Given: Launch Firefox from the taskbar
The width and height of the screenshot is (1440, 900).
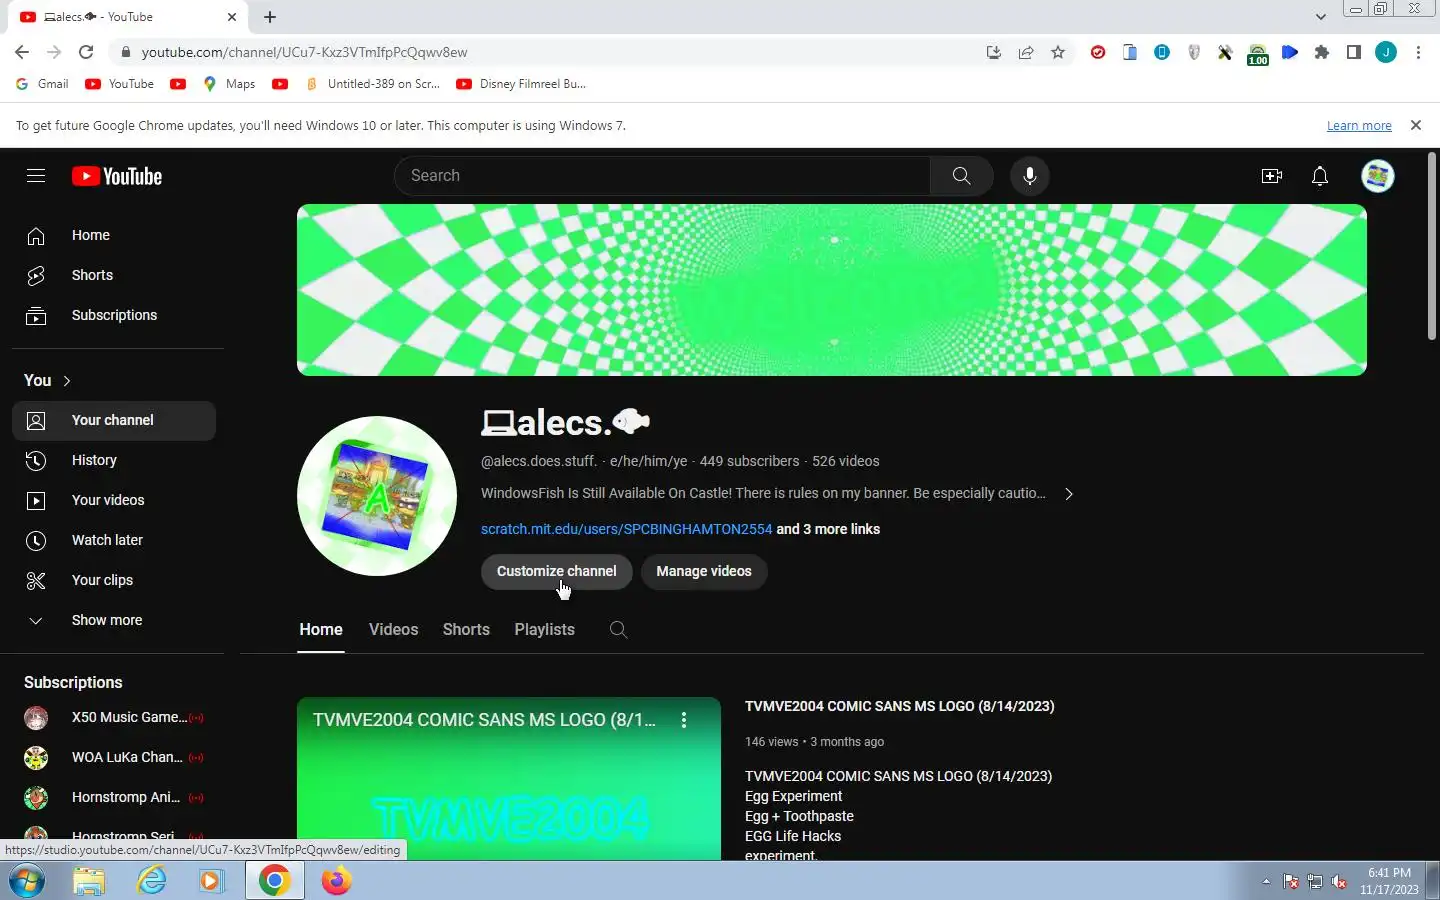Looking at the screenshot, I should click(x=336, y=881).
